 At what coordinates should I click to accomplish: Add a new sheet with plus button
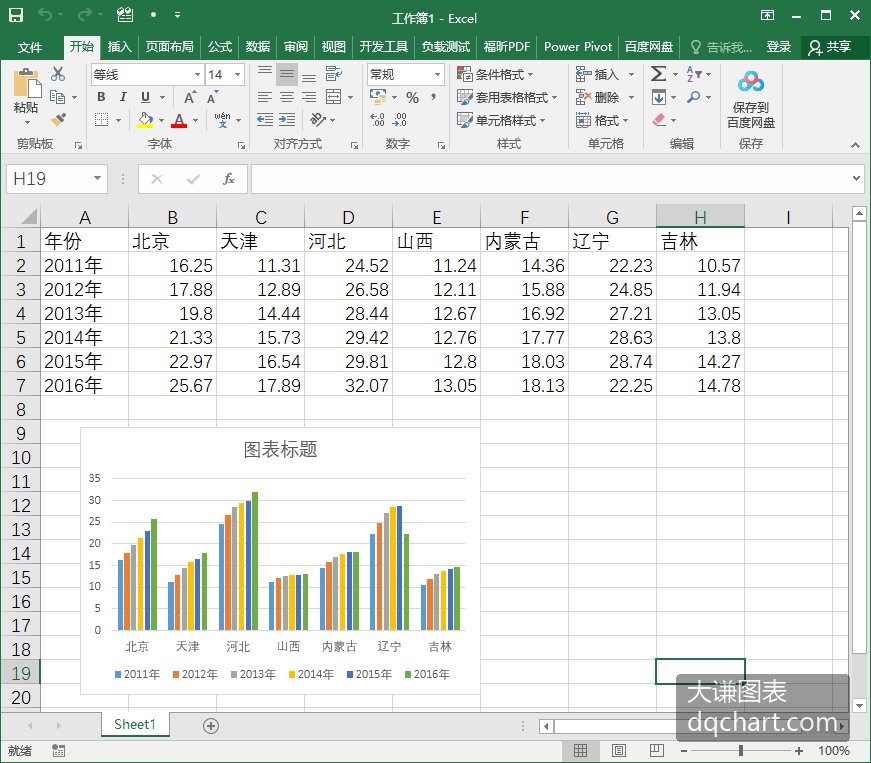(x=211, y=726)
